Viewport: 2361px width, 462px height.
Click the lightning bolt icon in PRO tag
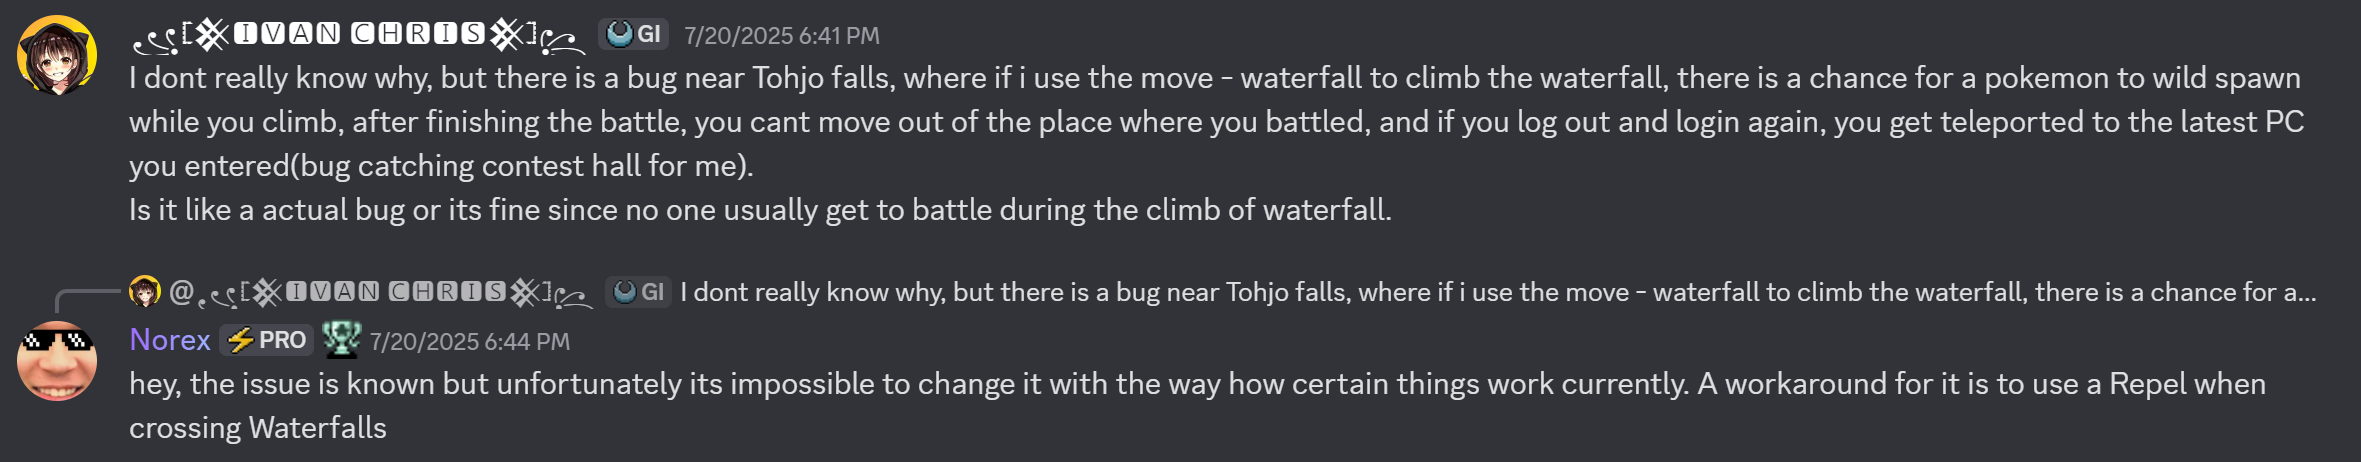(240, 341)
